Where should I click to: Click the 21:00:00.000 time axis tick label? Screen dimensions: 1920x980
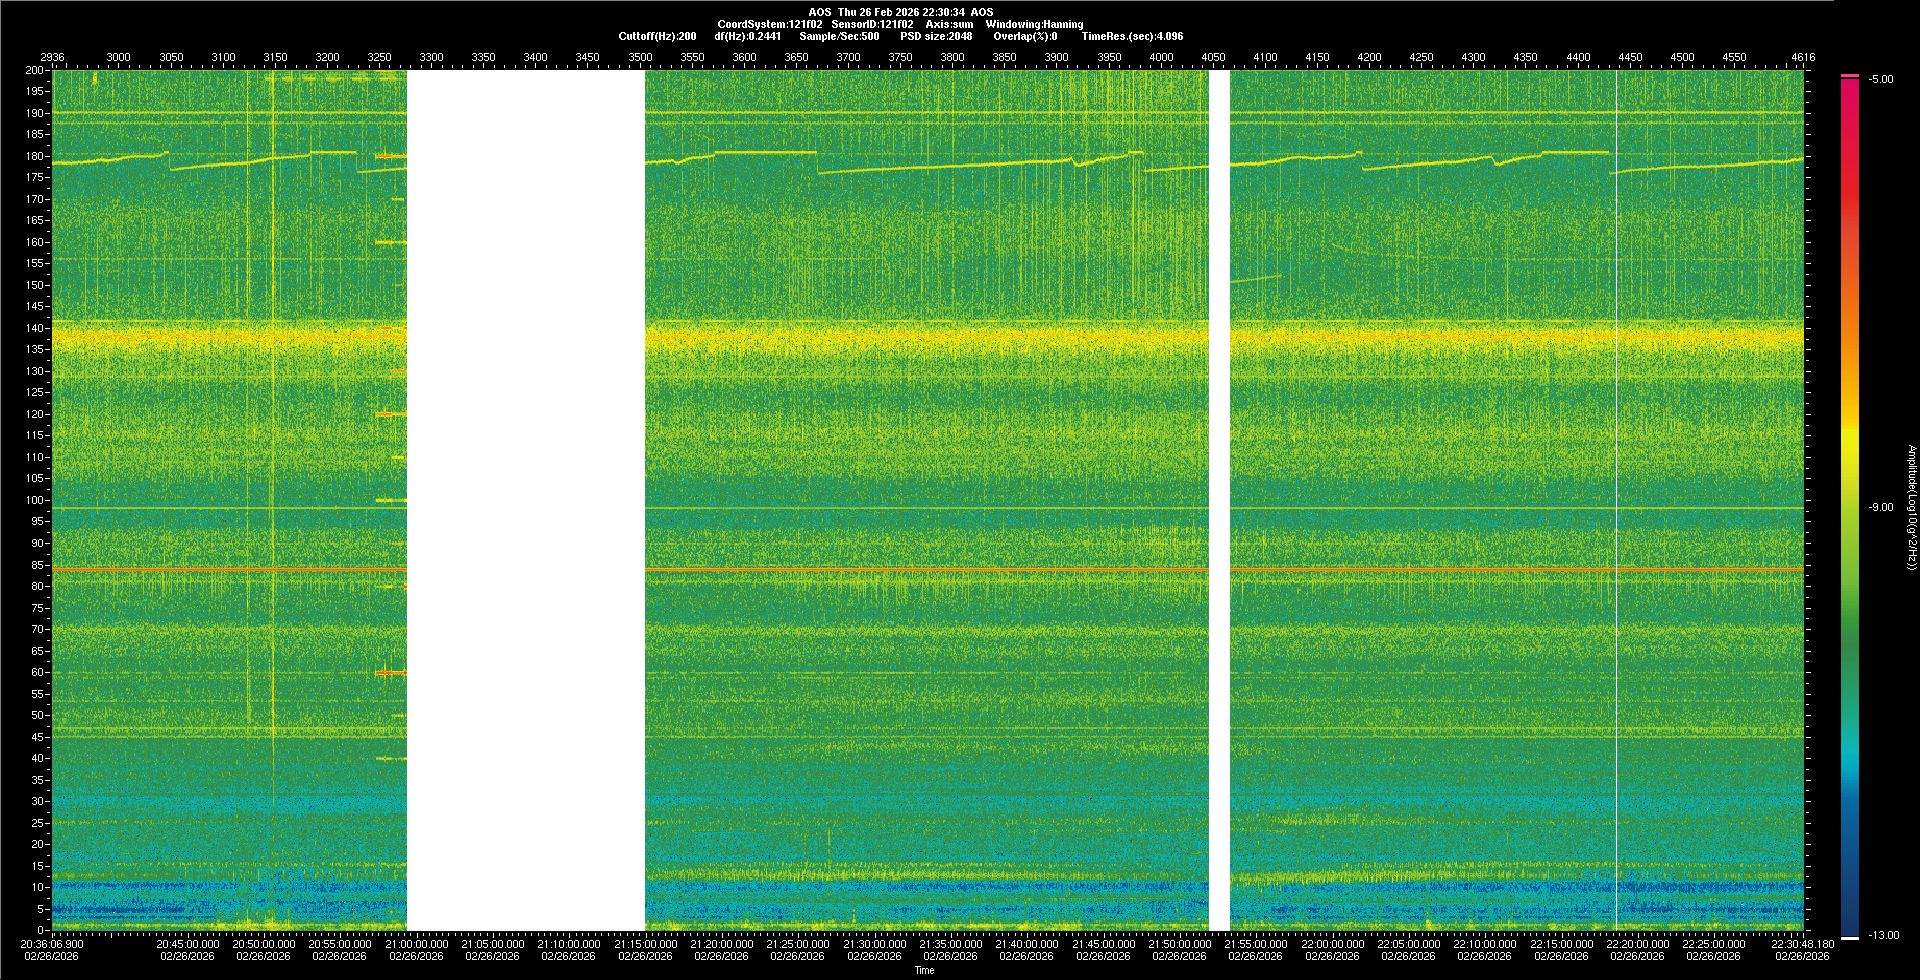coord(416,943)
